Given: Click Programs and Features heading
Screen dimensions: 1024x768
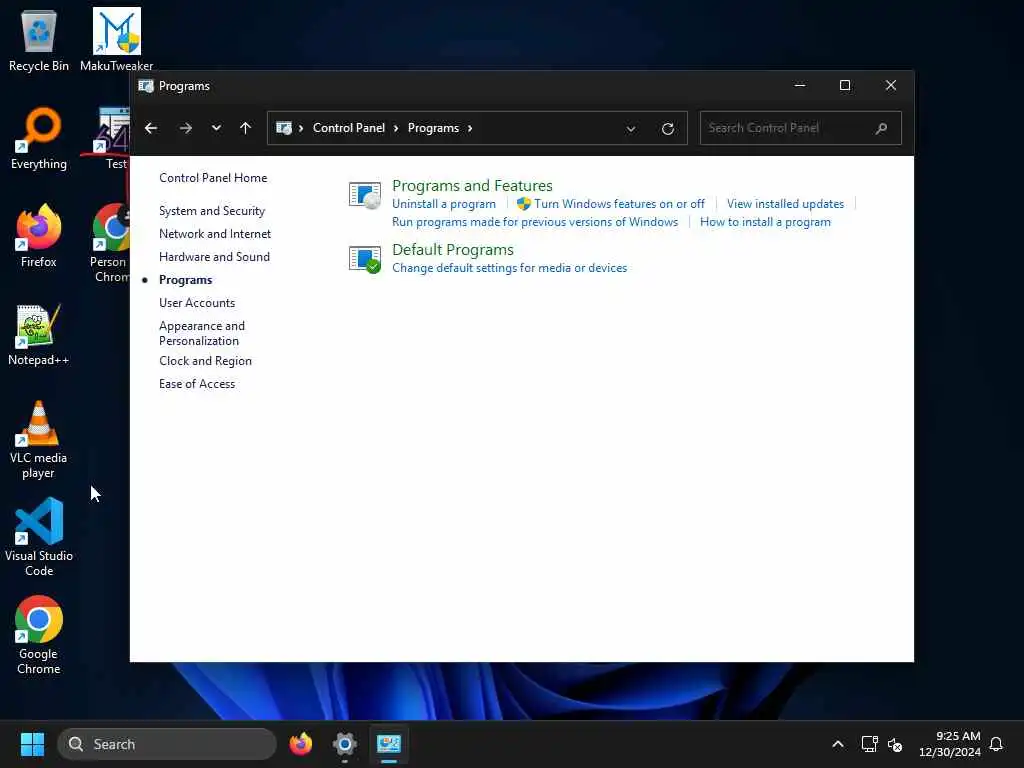Looking at the screenshot, I should 472,185.
